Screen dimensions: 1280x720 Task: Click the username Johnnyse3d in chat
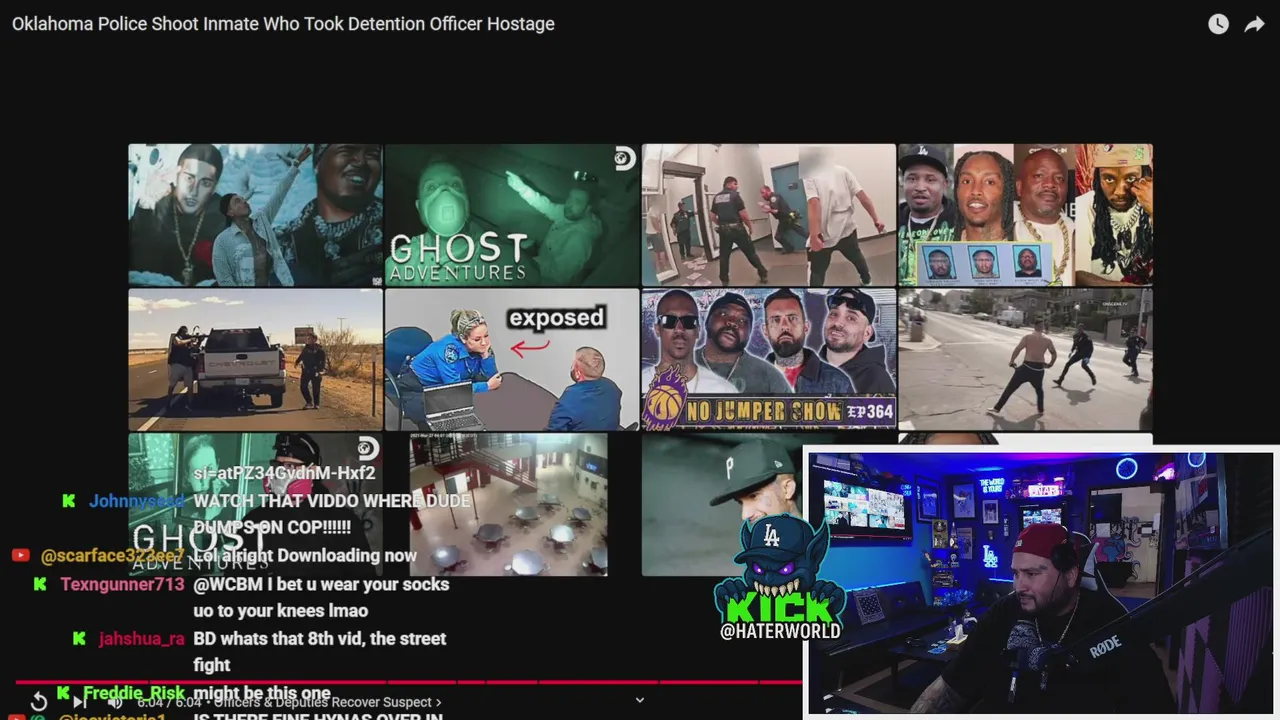tap(136, 501)
